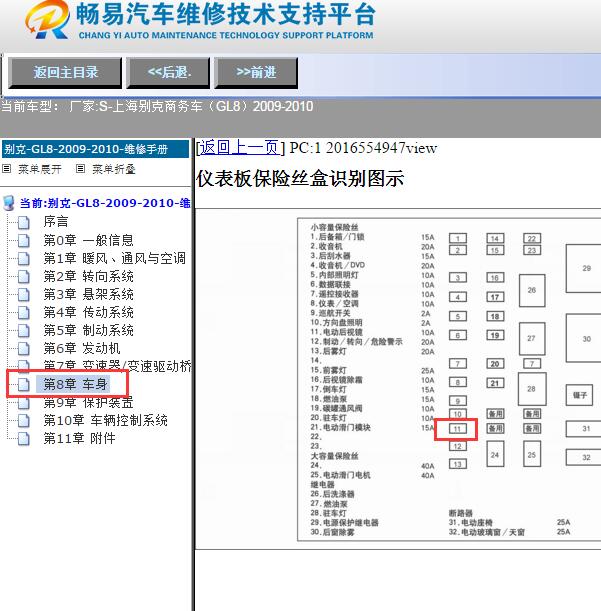This screenshot has height=611, width=601.
Task: Open 第9章 保护装置
Action: [x=88, y=403]
